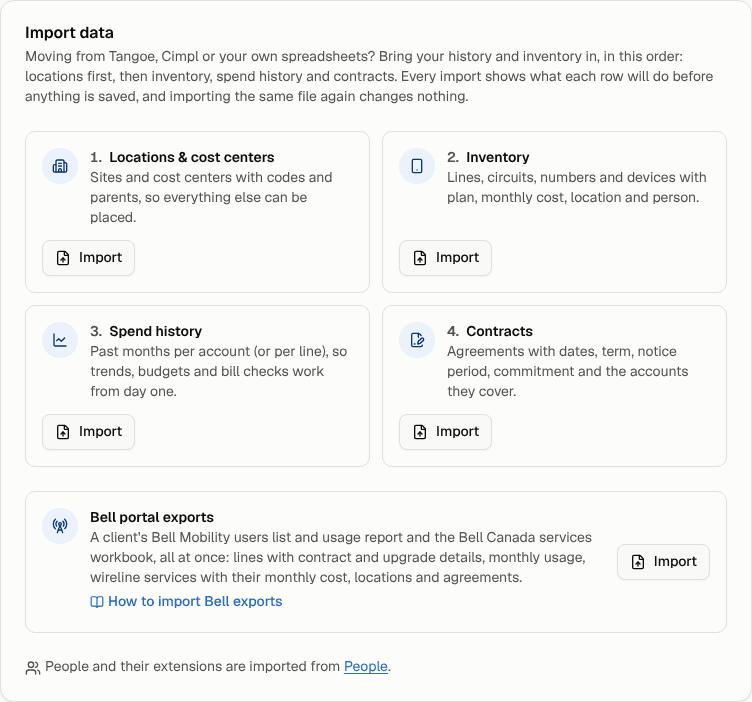Import locations and cost centers
Viewport: 752px width, 702px height.
pyautogui.click(x=88, y=258)
